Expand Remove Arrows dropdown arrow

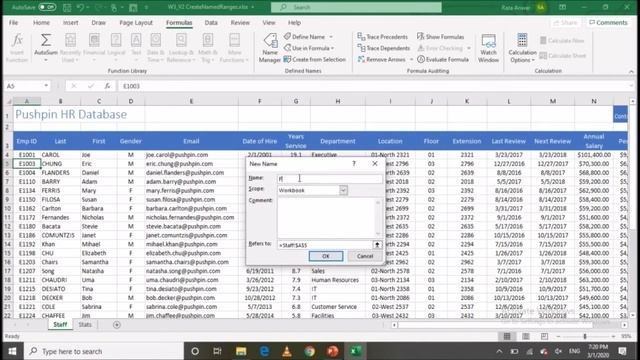pos(411,60)
